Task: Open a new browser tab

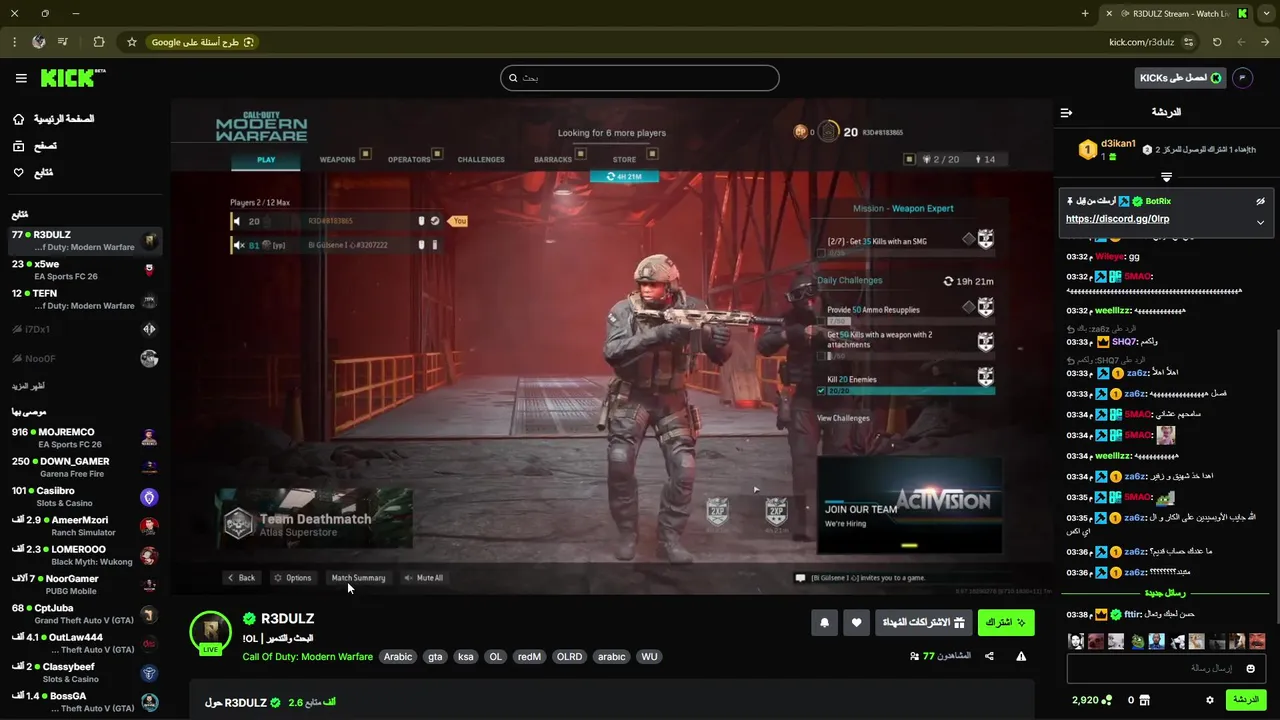Action: pyautogui.click(x=1085, y=13)
